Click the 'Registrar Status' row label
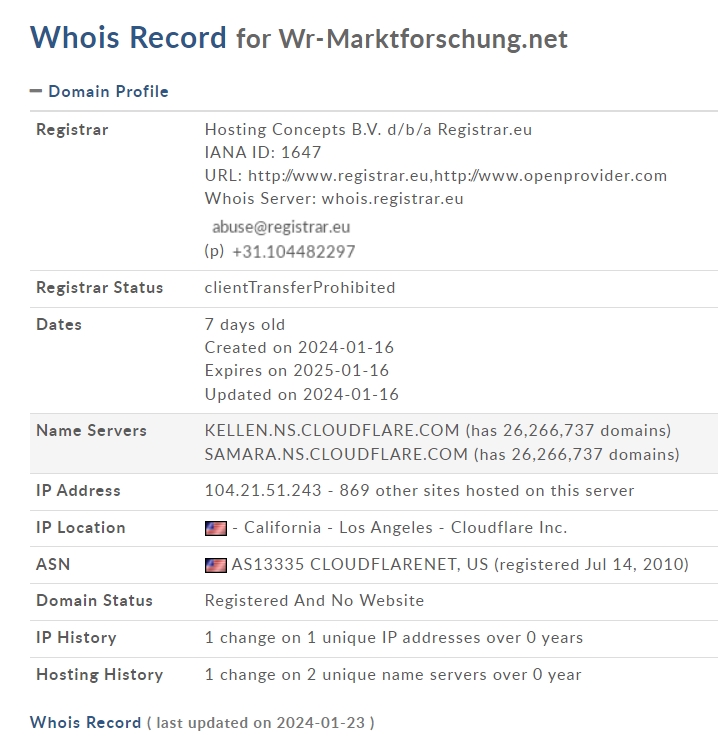This screenshot has width=718, height=739. (99, 287)
